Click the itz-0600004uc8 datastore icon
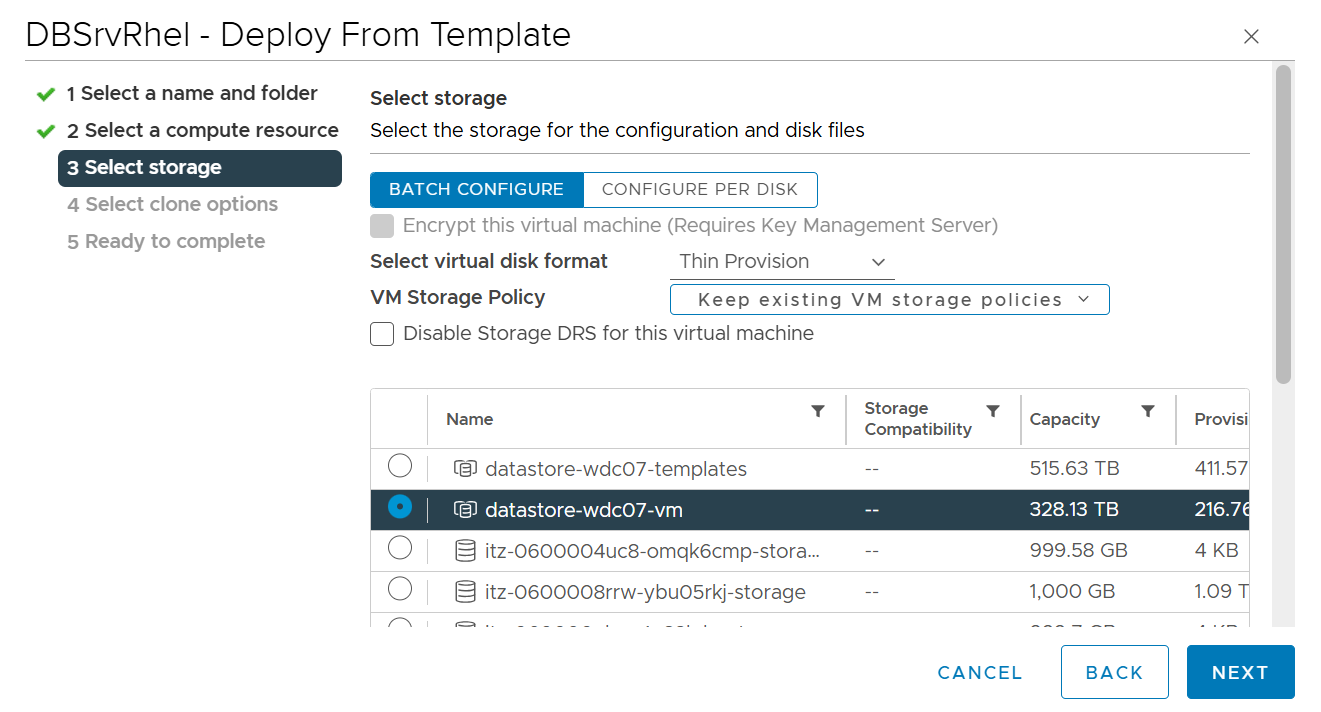 [x=465, y=550]
